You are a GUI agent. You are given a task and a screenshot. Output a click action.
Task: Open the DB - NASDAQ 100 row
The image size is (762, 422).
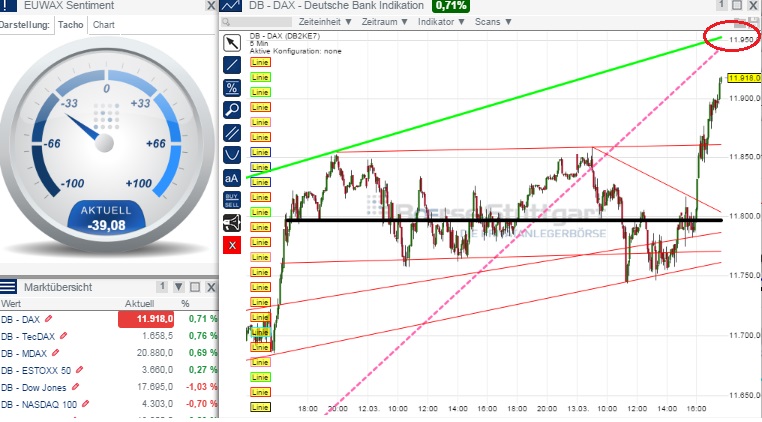(109, 404)
